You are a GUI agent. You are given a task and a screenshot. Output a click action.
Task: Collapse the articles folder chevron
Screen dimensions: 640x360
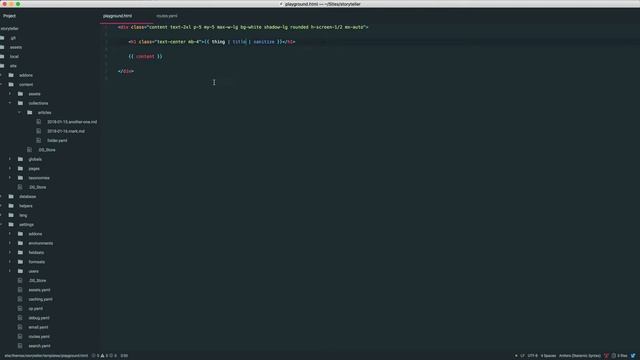point(19,112)
